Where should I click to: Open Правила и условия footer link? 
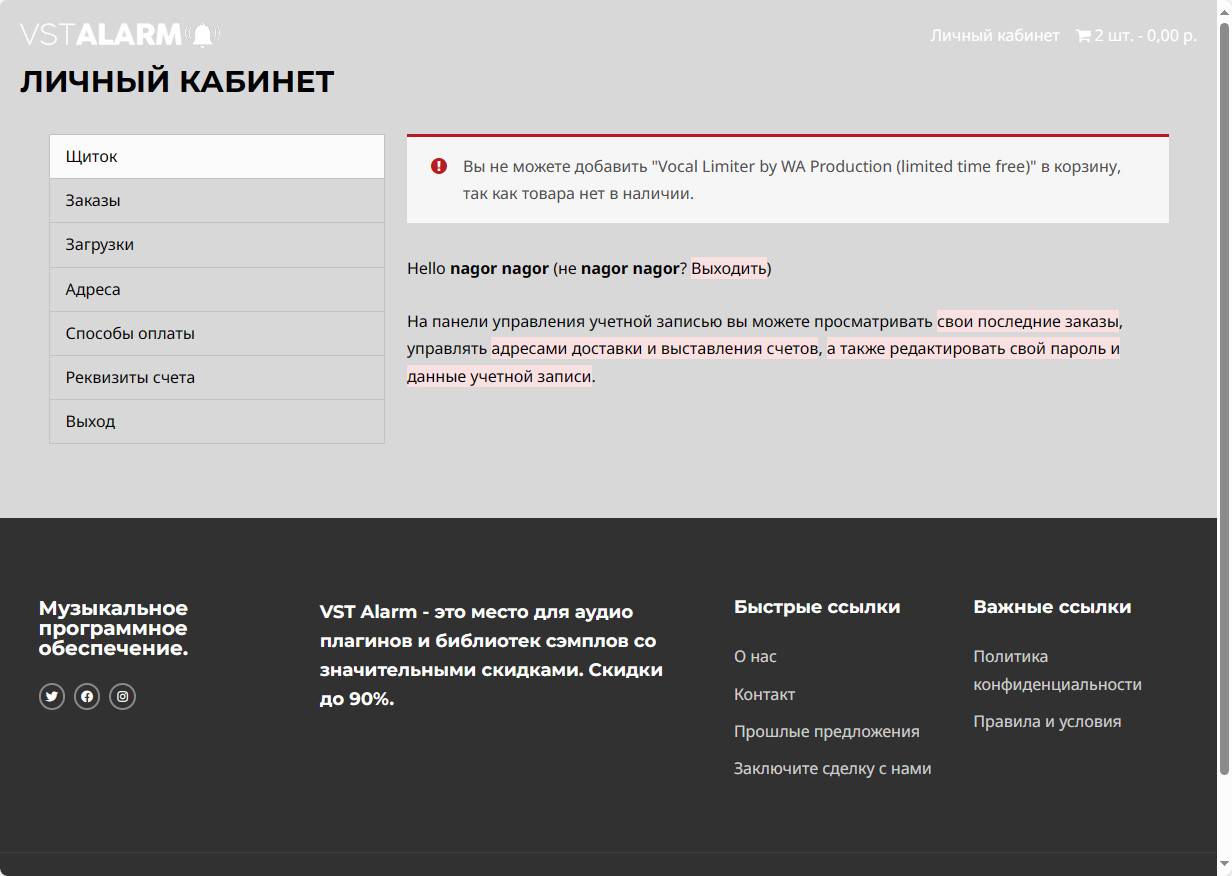coord(1047,722)
